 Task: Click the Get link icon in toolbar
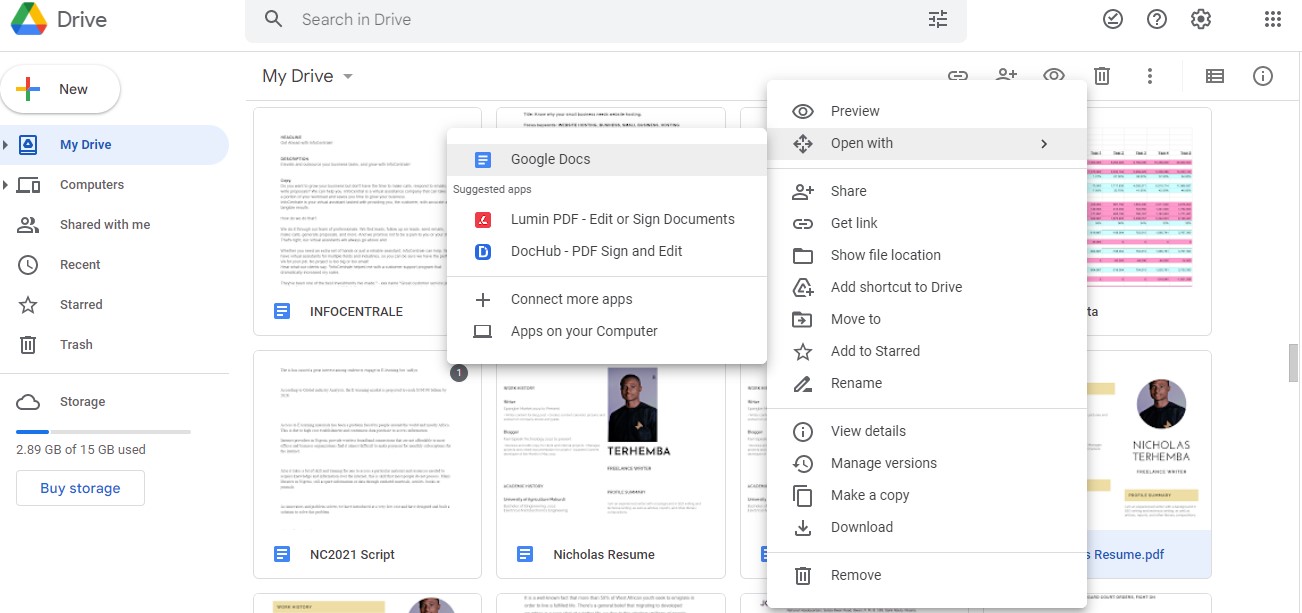(x=958, y=75)
